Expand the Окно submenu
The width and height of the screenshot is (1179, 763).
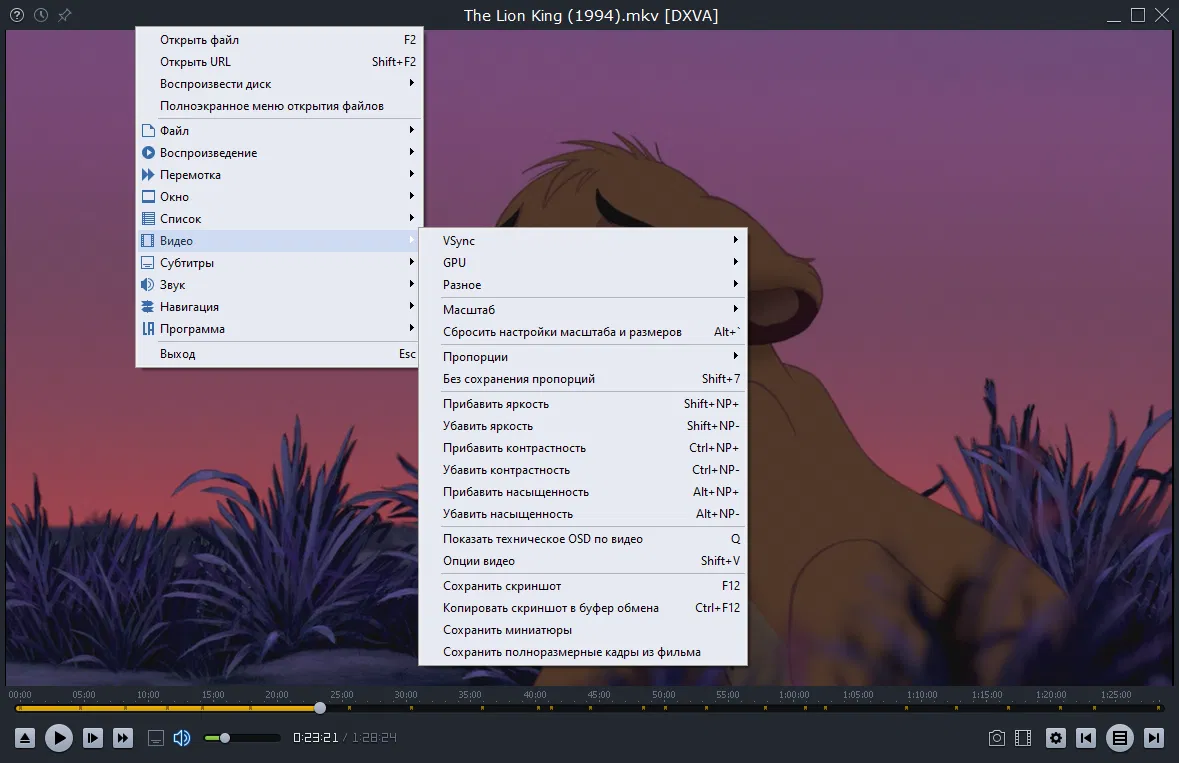click(x=279, y=197)
